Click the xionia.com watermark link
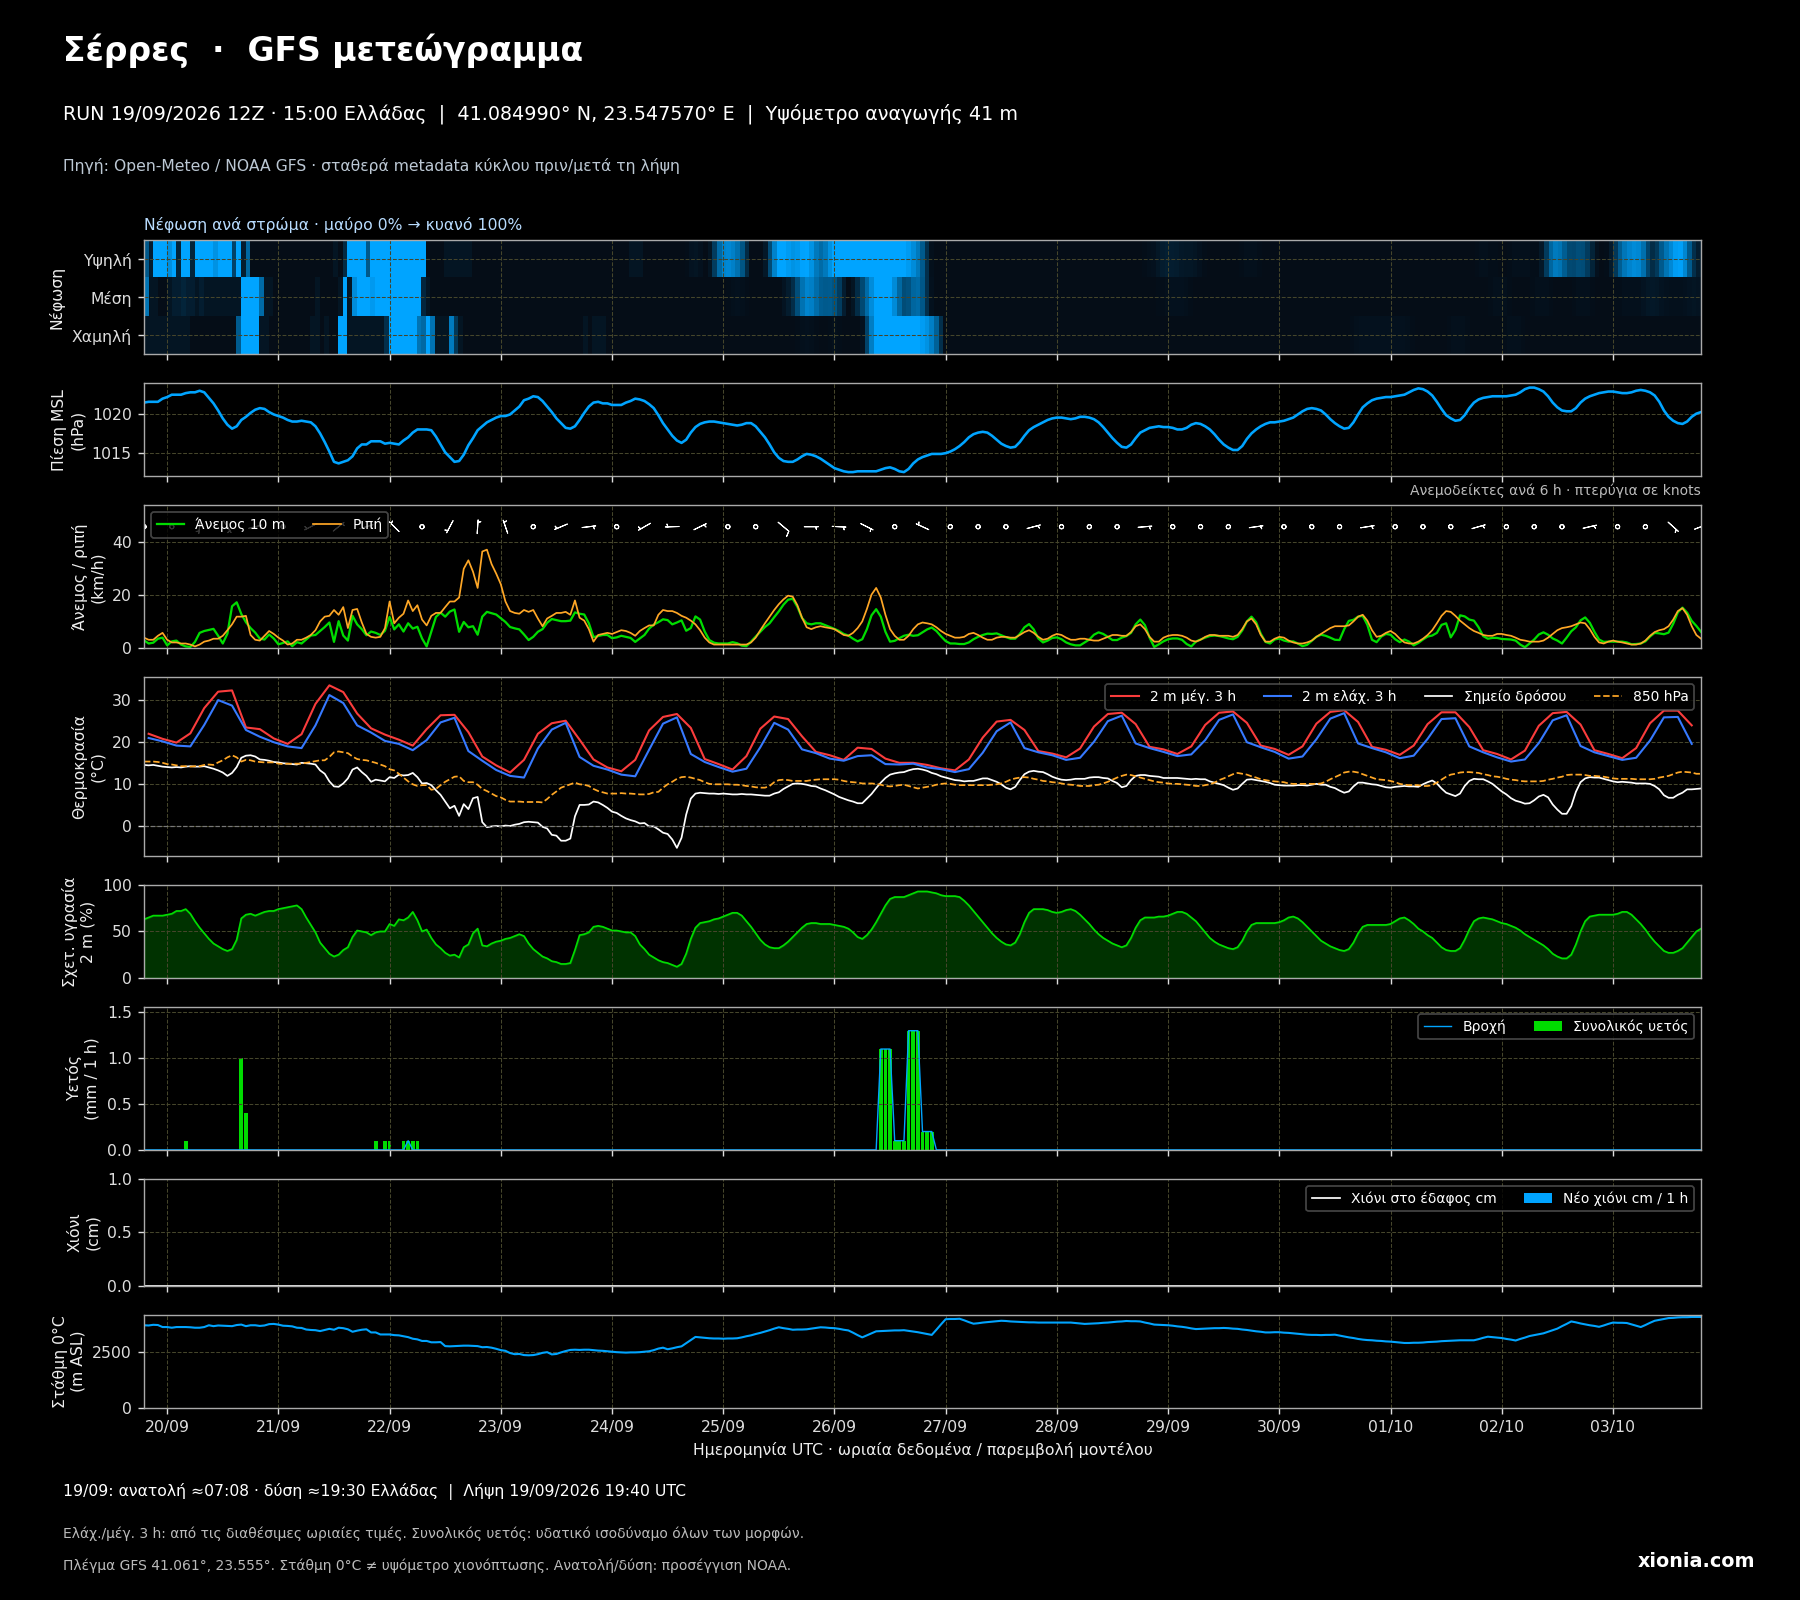Screen dimensions: 1800x1600 tap(1695, 1561)
